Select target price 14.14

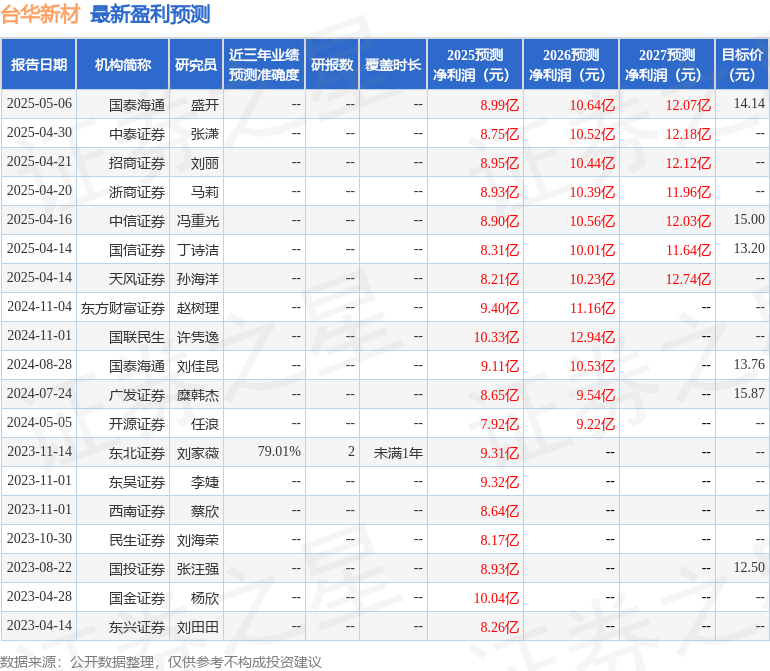749,104
